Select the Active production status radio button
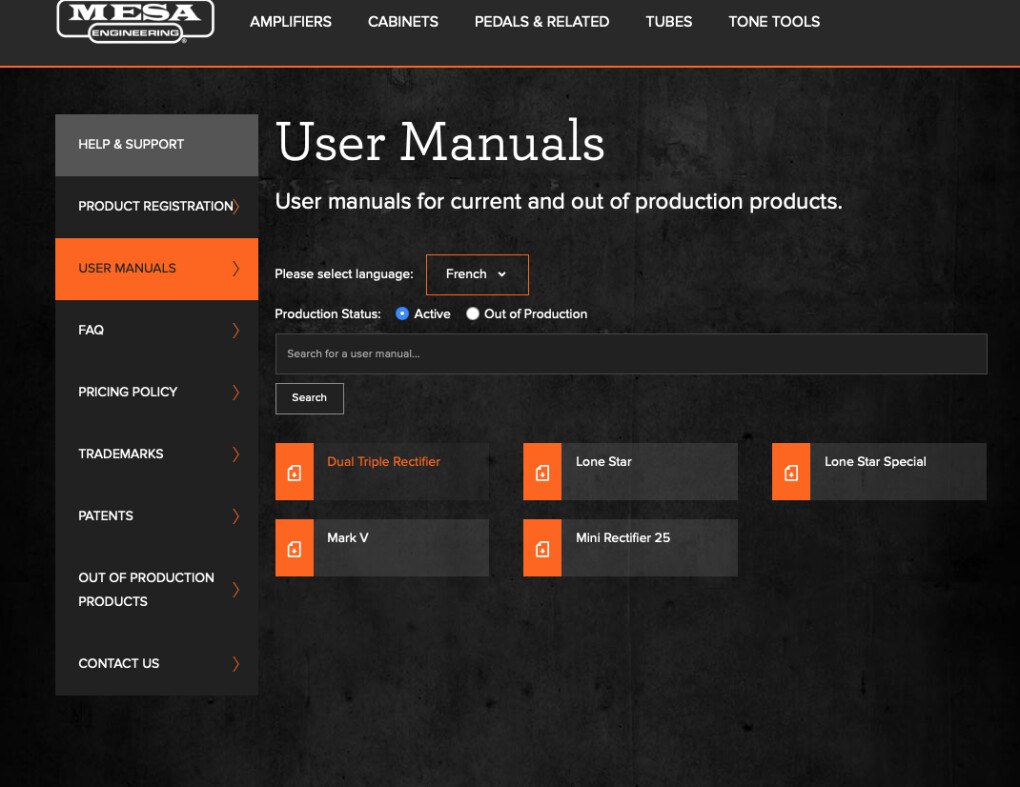The width and height of the screenshot is (1020, 787). click(x=402, y=314)
